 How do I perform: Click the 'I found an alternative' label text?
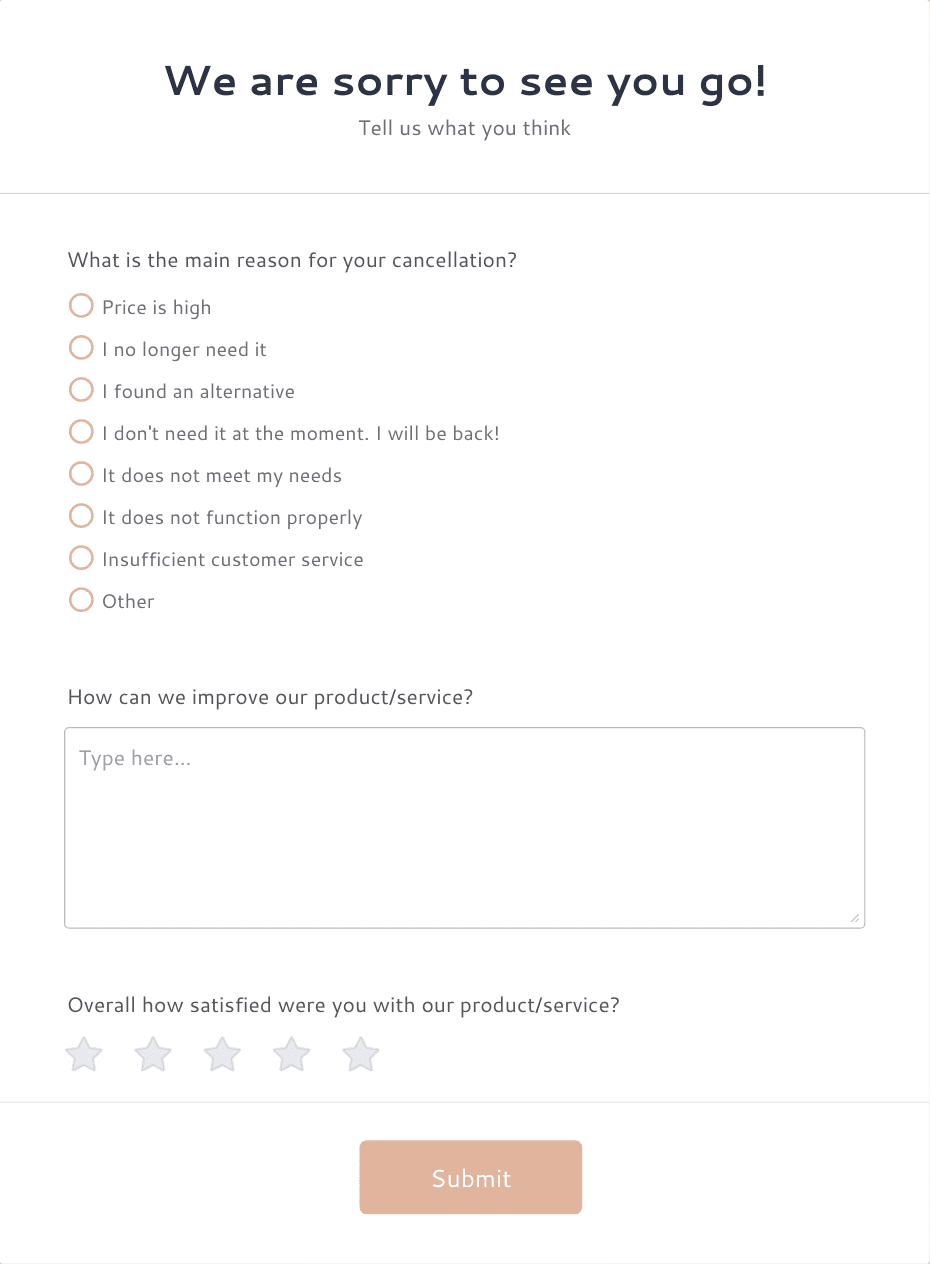point(198,391)
